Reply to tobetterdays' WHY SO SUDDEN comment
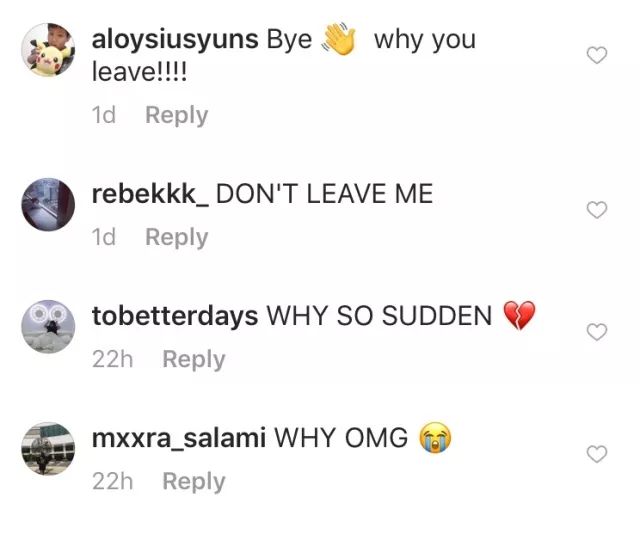The width and height of the screenshot is (640, 540). (194, 360)
